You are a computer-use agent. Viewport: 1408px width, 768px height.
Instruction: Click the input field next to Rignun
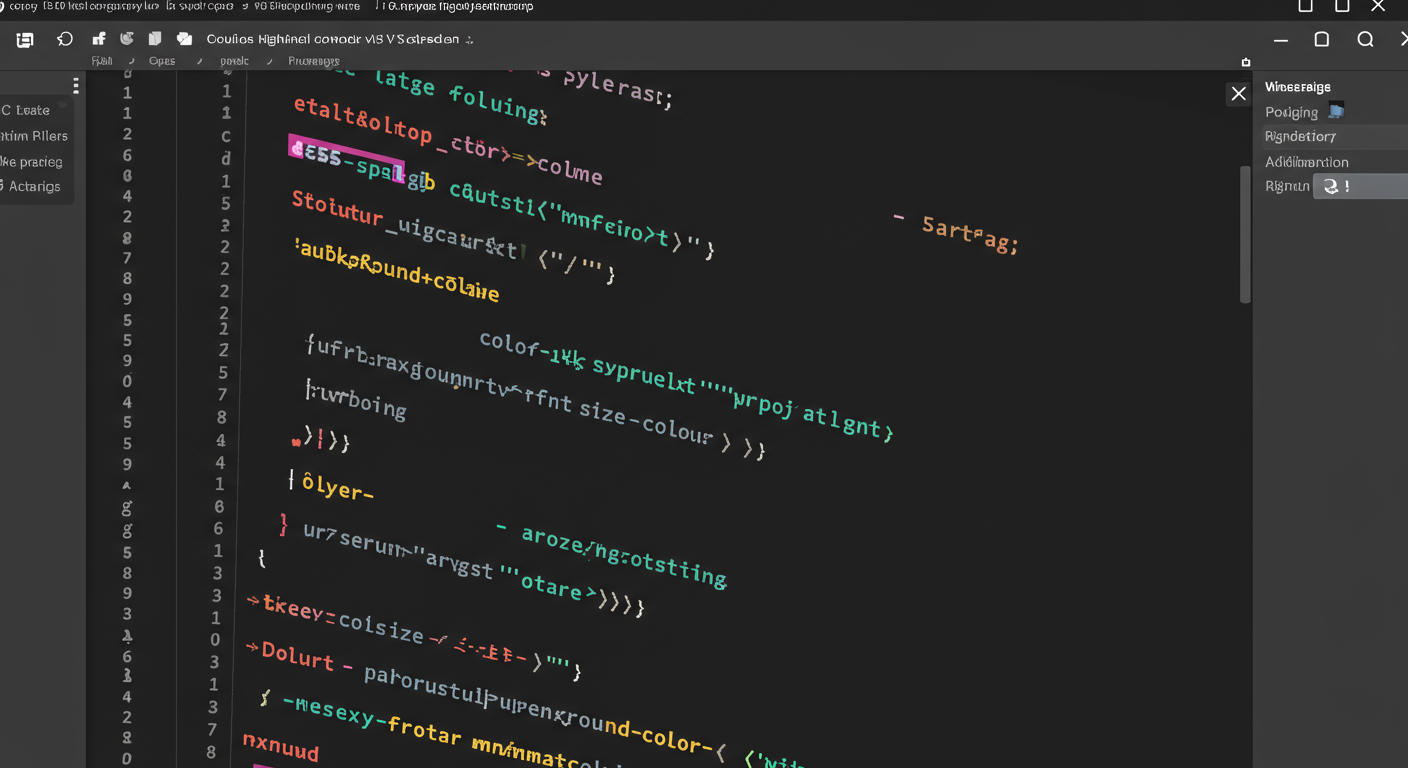click(x=1360, y=186)
